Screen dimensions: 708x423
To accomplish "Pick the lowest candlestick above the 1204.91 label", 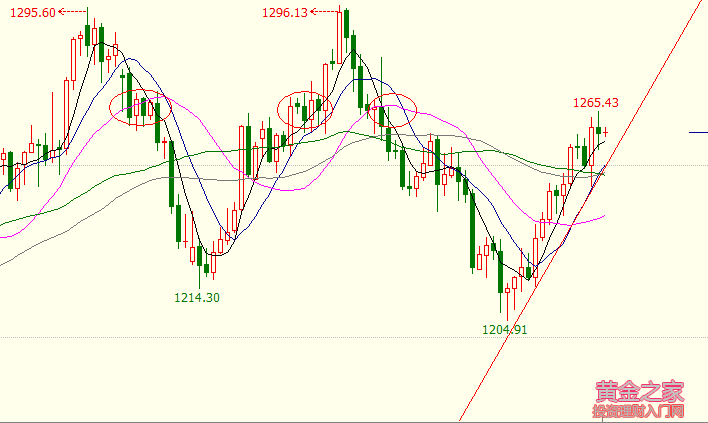I will 509,294.
